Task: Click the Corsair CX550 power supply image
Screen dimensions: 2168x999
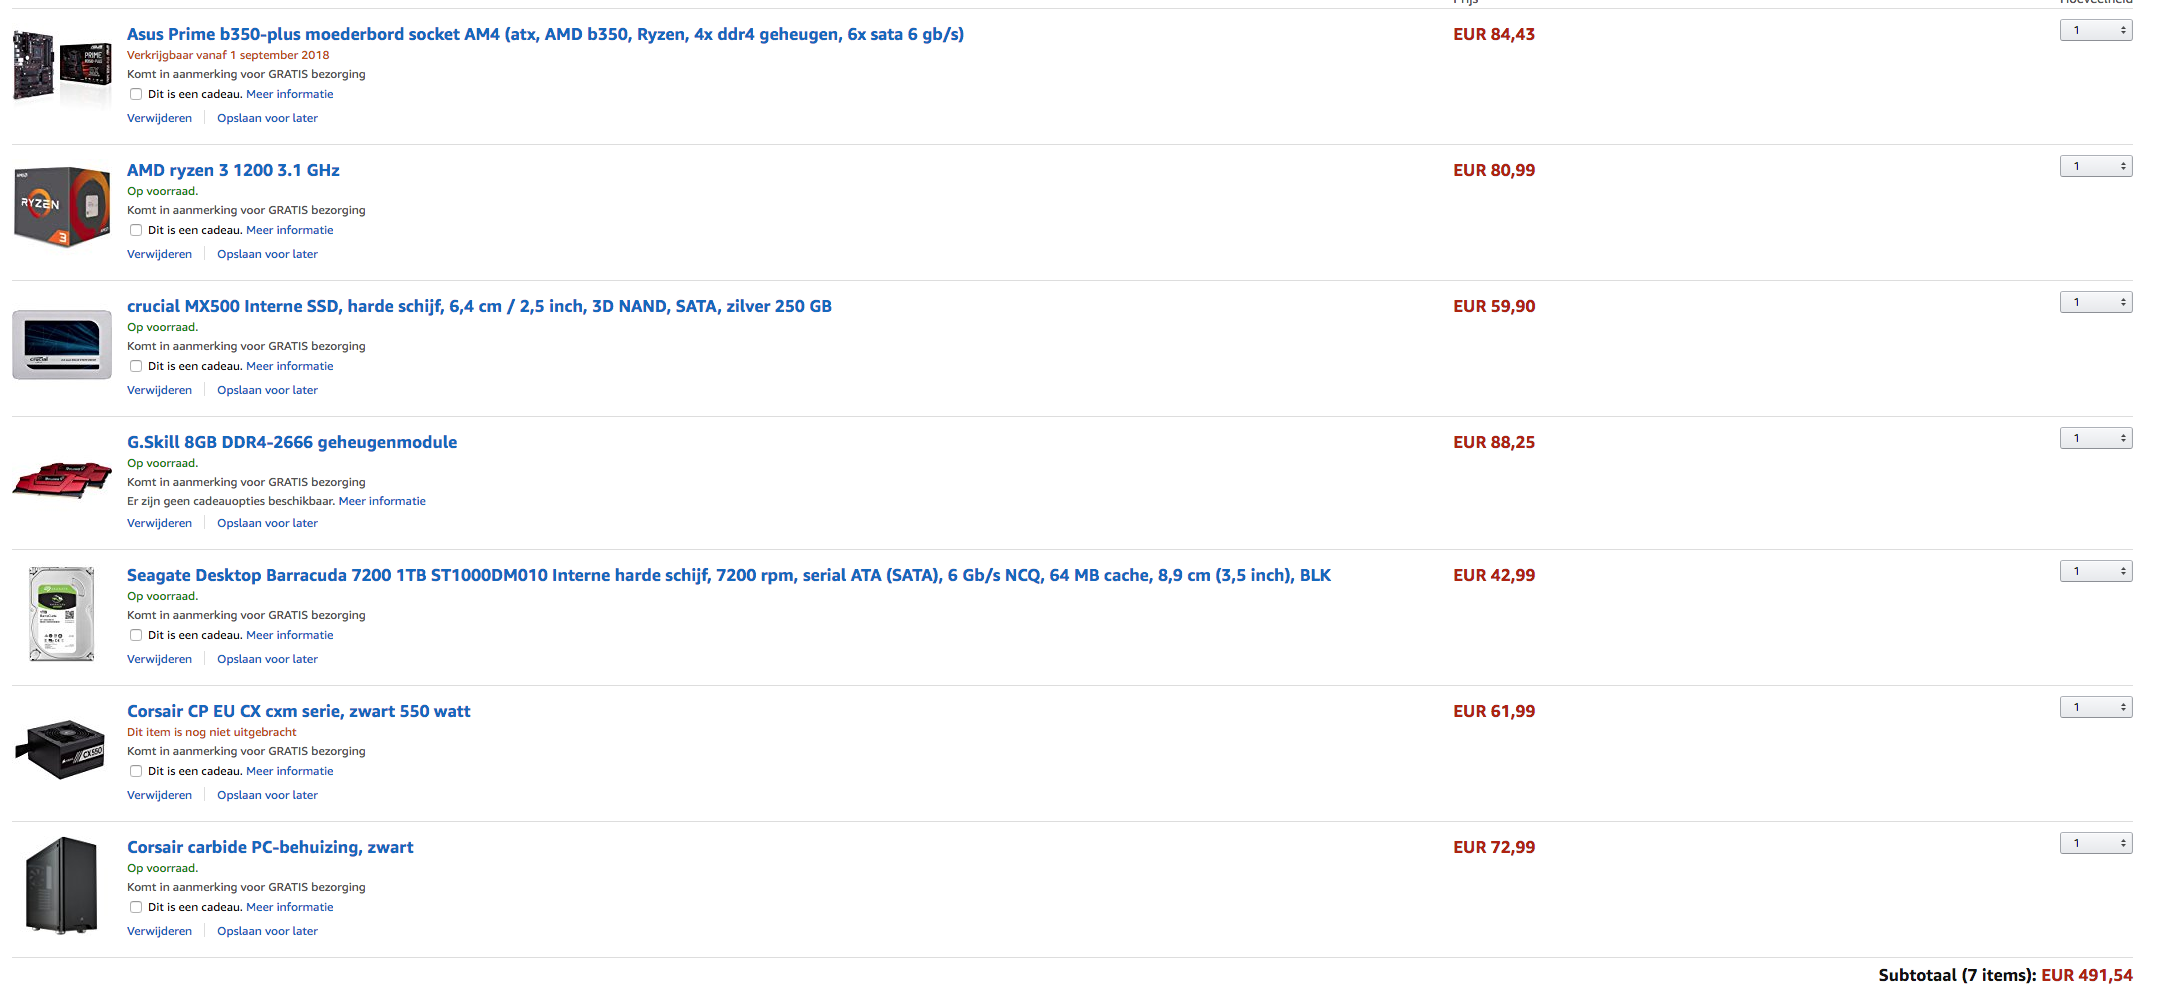Action: pos(62,748)
